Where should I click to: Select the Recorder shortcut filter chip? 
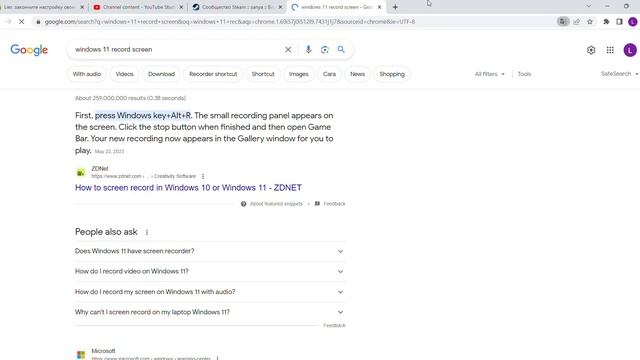pos(213,74)
